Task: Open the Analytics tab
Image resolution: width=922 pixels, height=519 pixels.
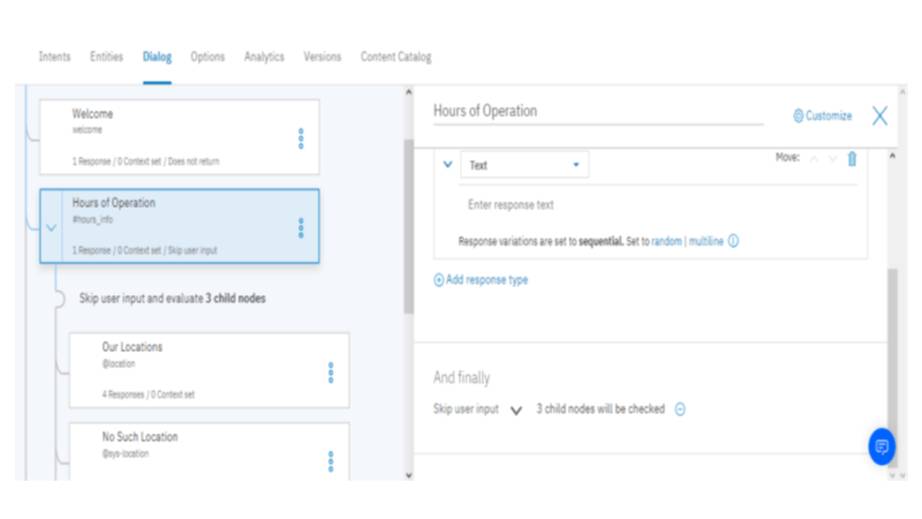Action: (x=264, y=57)
